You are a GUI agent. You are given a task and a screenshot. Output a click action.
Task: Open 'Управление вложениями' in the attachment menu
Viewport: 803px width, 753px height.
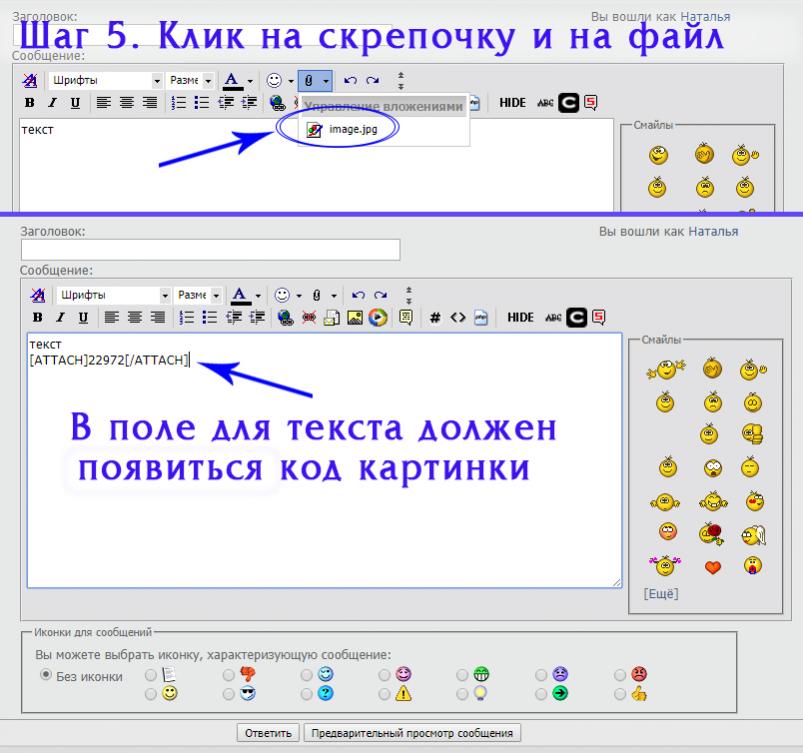(x=384, y=105)
